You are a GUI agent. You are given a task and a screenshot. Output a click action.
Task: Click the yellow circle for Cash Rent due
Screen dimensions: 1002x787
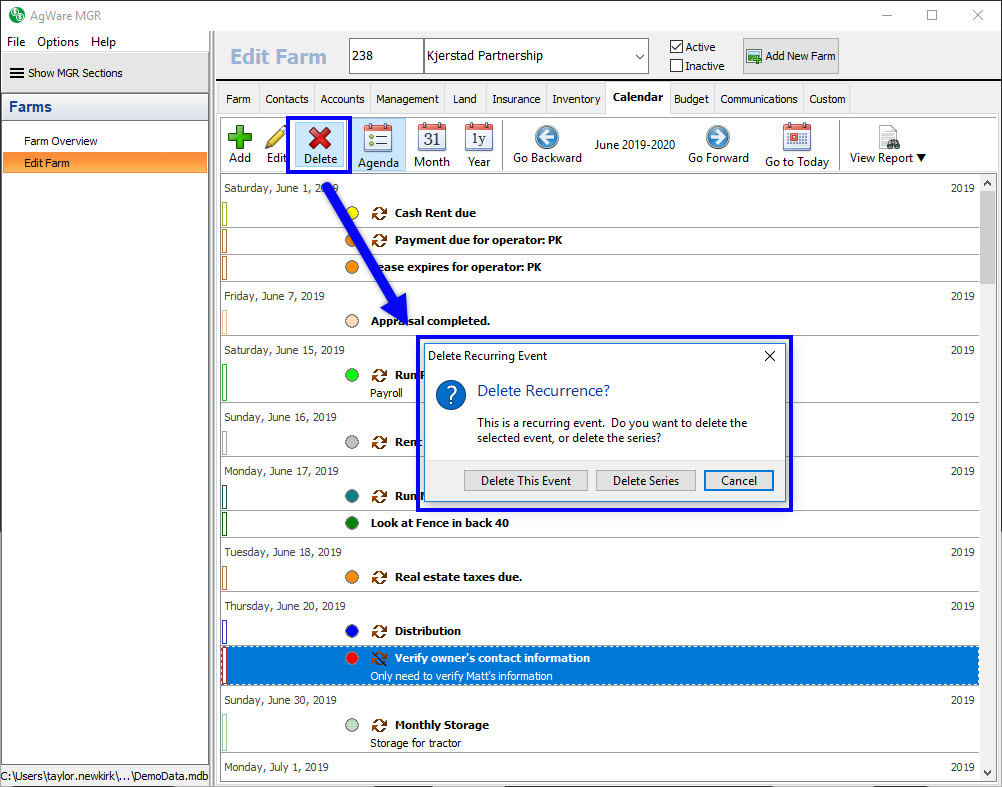pyautogui.click(x=352, y=213)
